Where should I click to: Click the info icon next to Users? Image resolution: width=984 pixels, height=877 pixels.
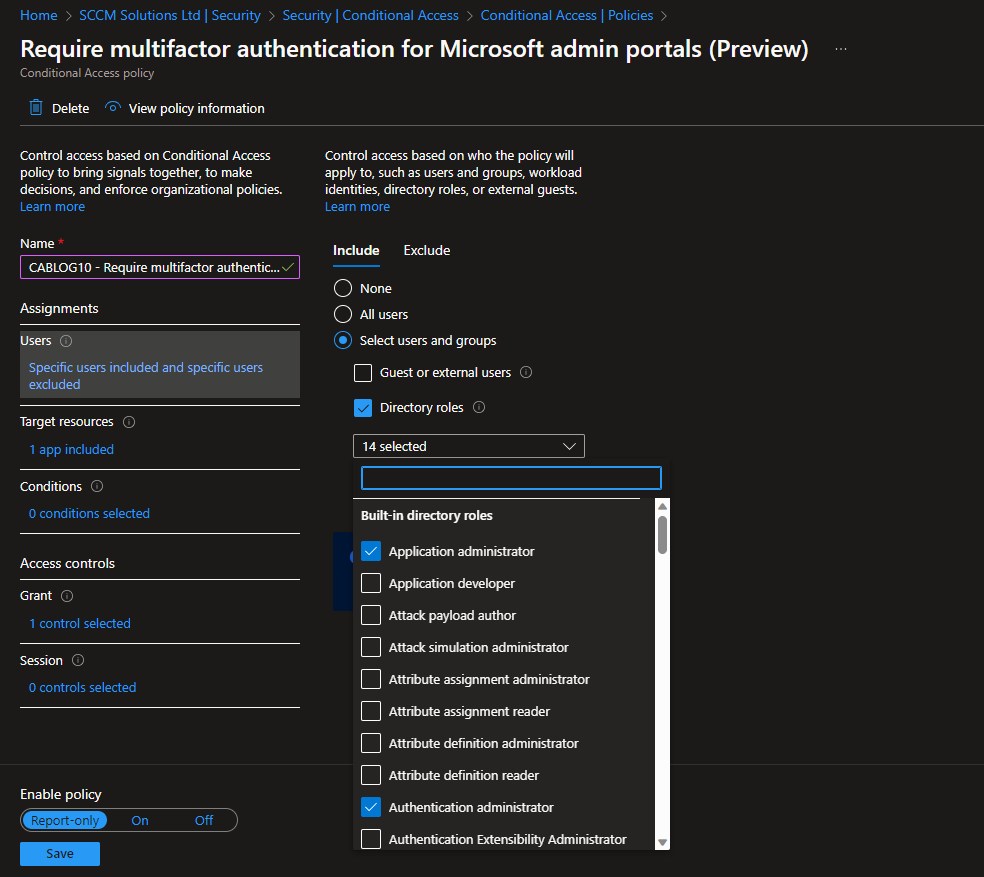pos(66,341)
